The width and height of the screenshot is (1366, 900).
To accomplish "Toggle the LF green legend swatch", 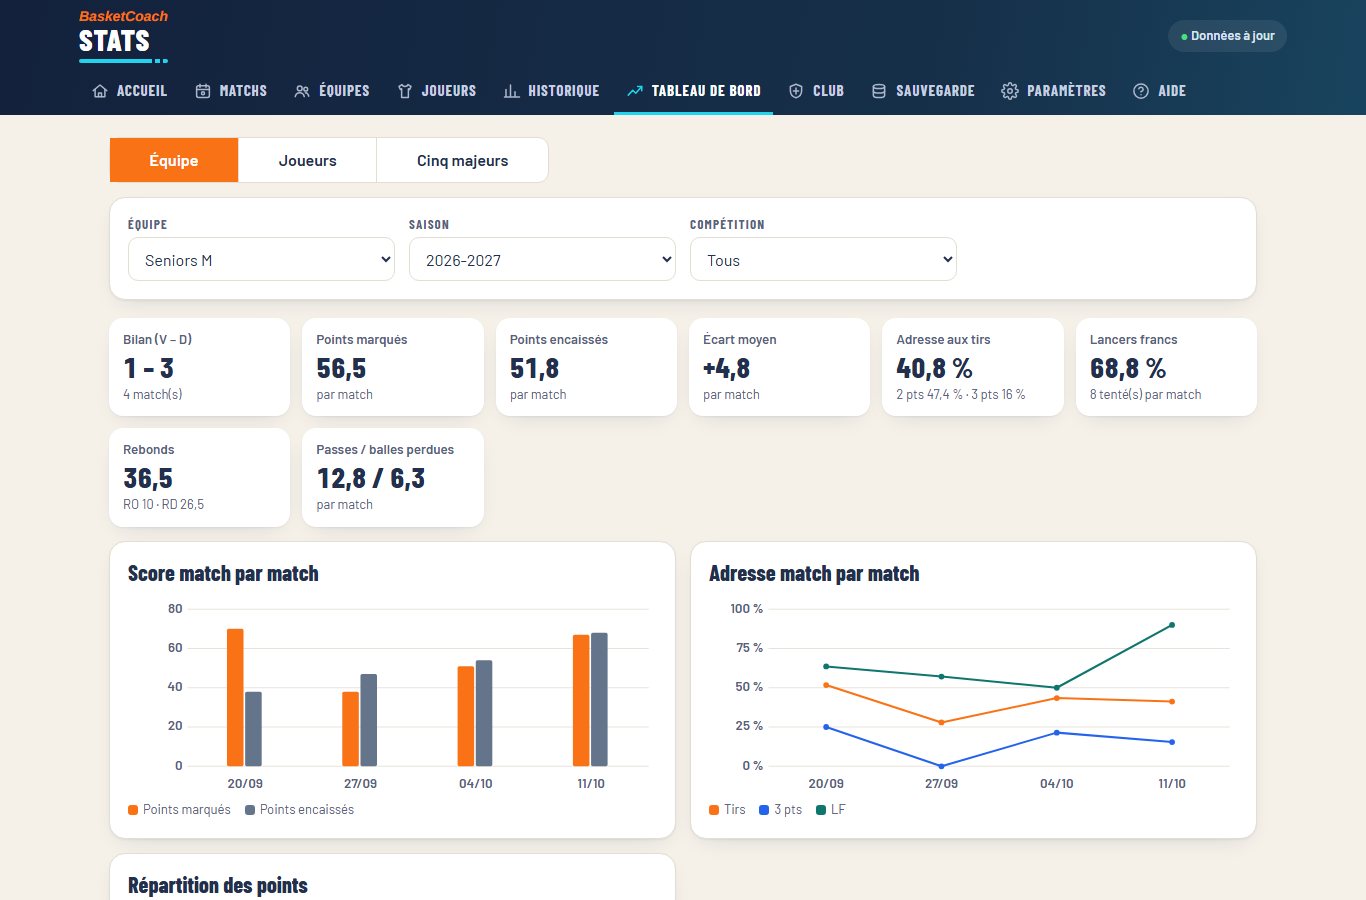I will click(821, 810).
